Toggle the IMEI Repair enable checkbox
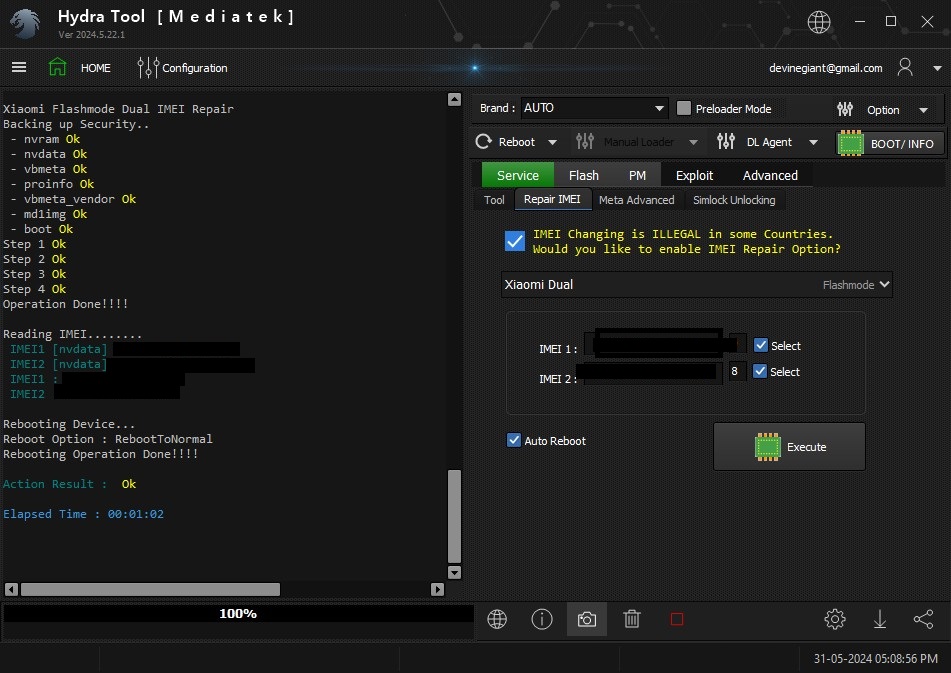The width and height of the screenshot is (951, 673). [514, 241]
